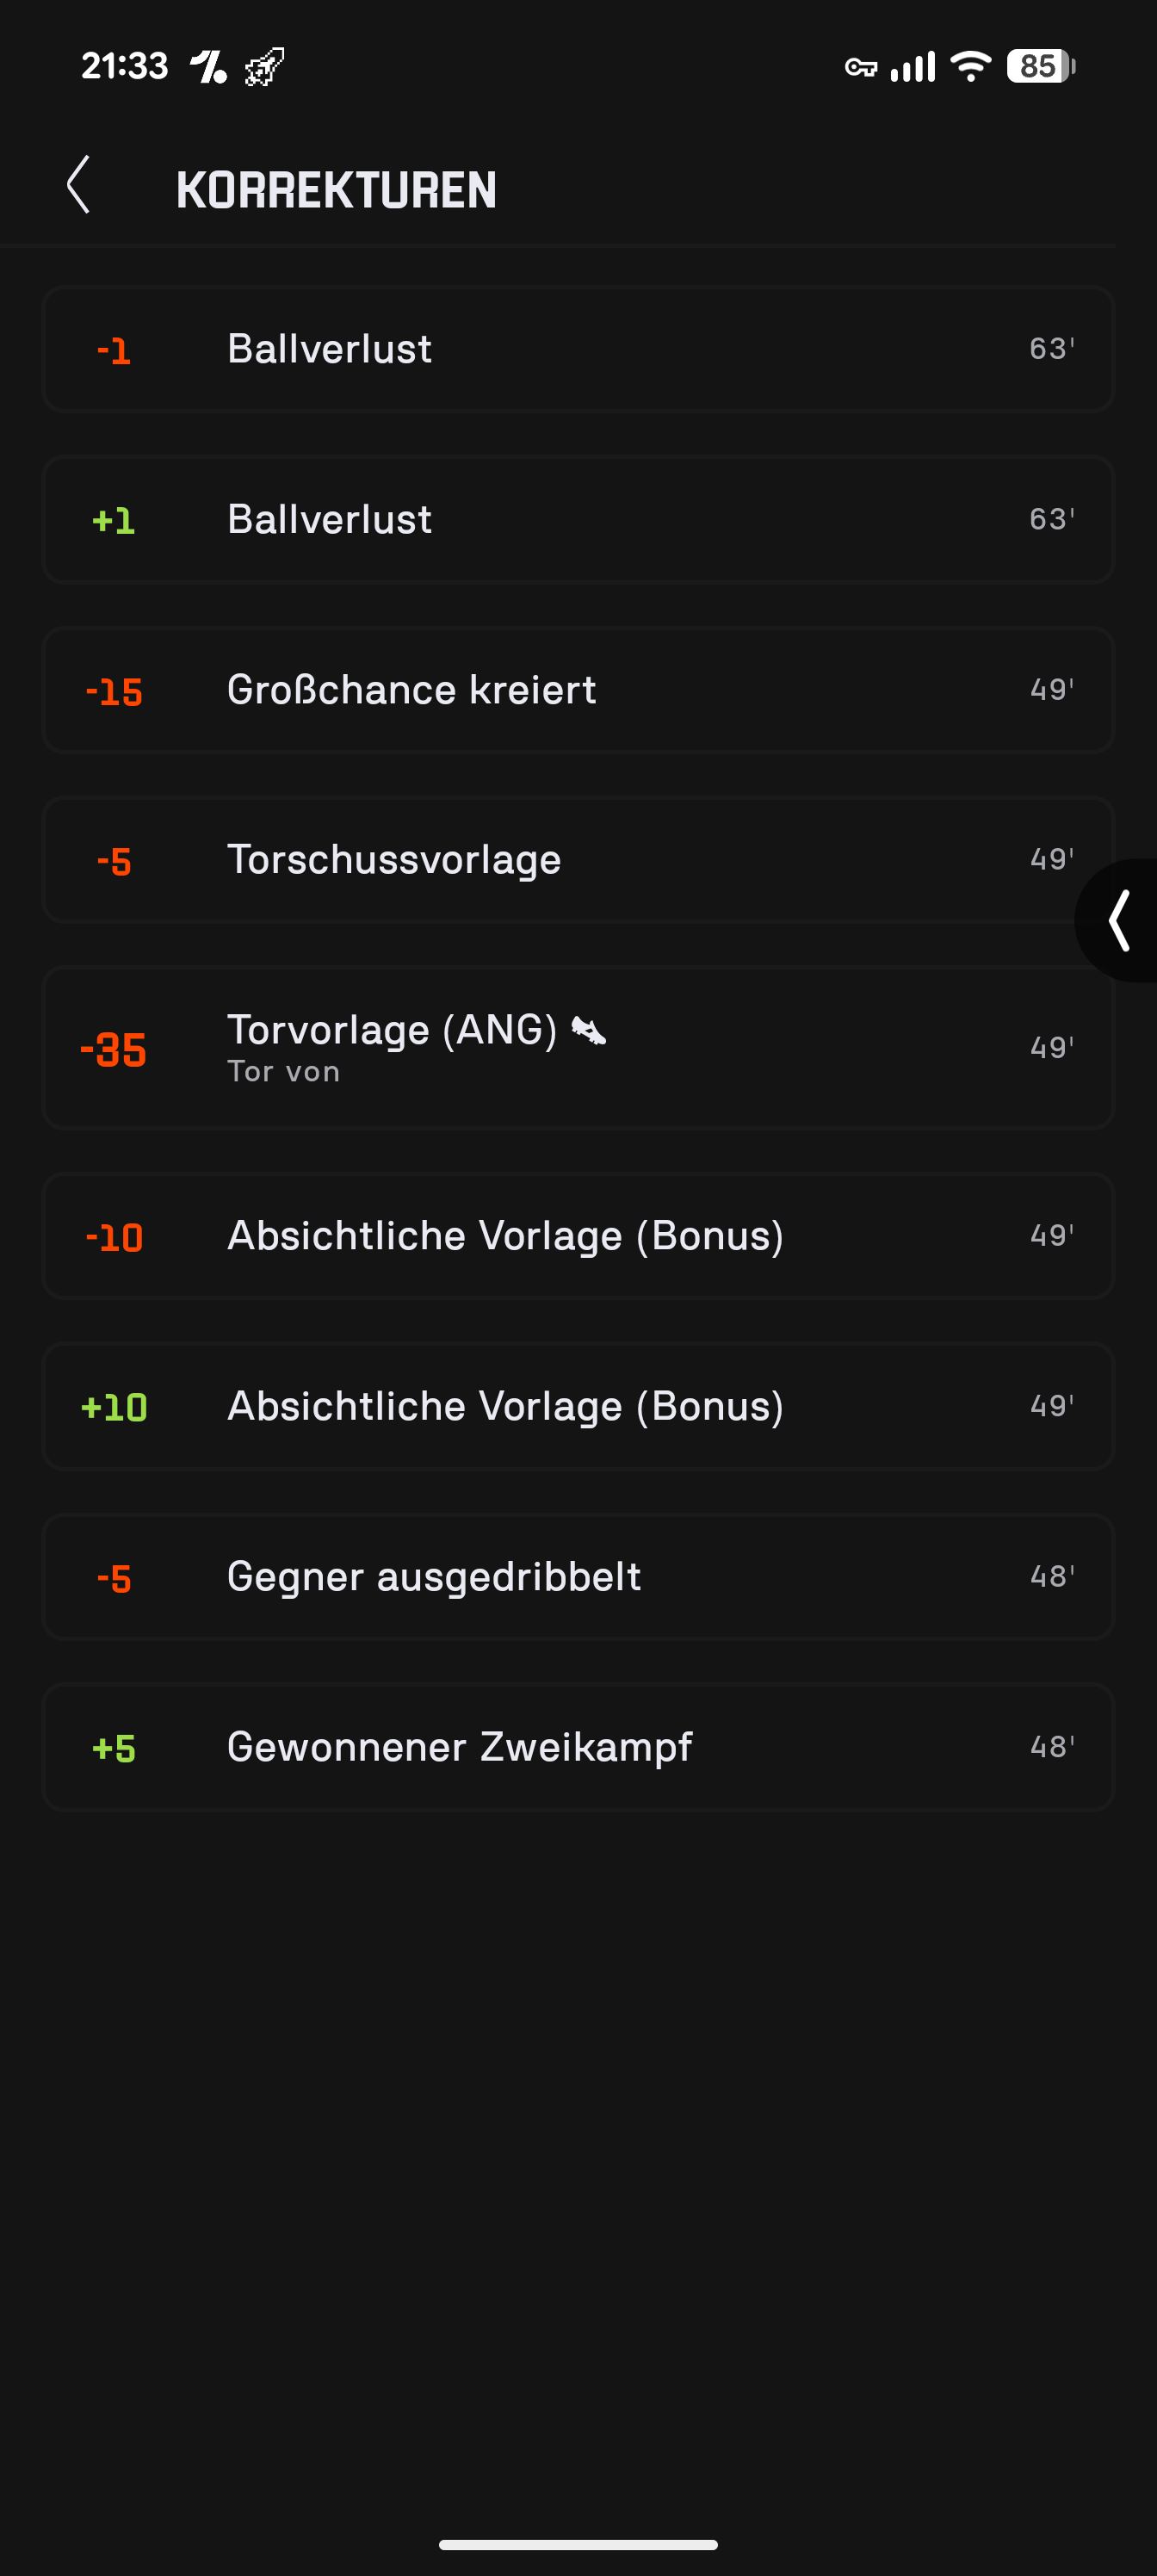1157x2576 pixels.
Task: Open the Gewonnener Zweikampf correction
Action: point(578,1747)
